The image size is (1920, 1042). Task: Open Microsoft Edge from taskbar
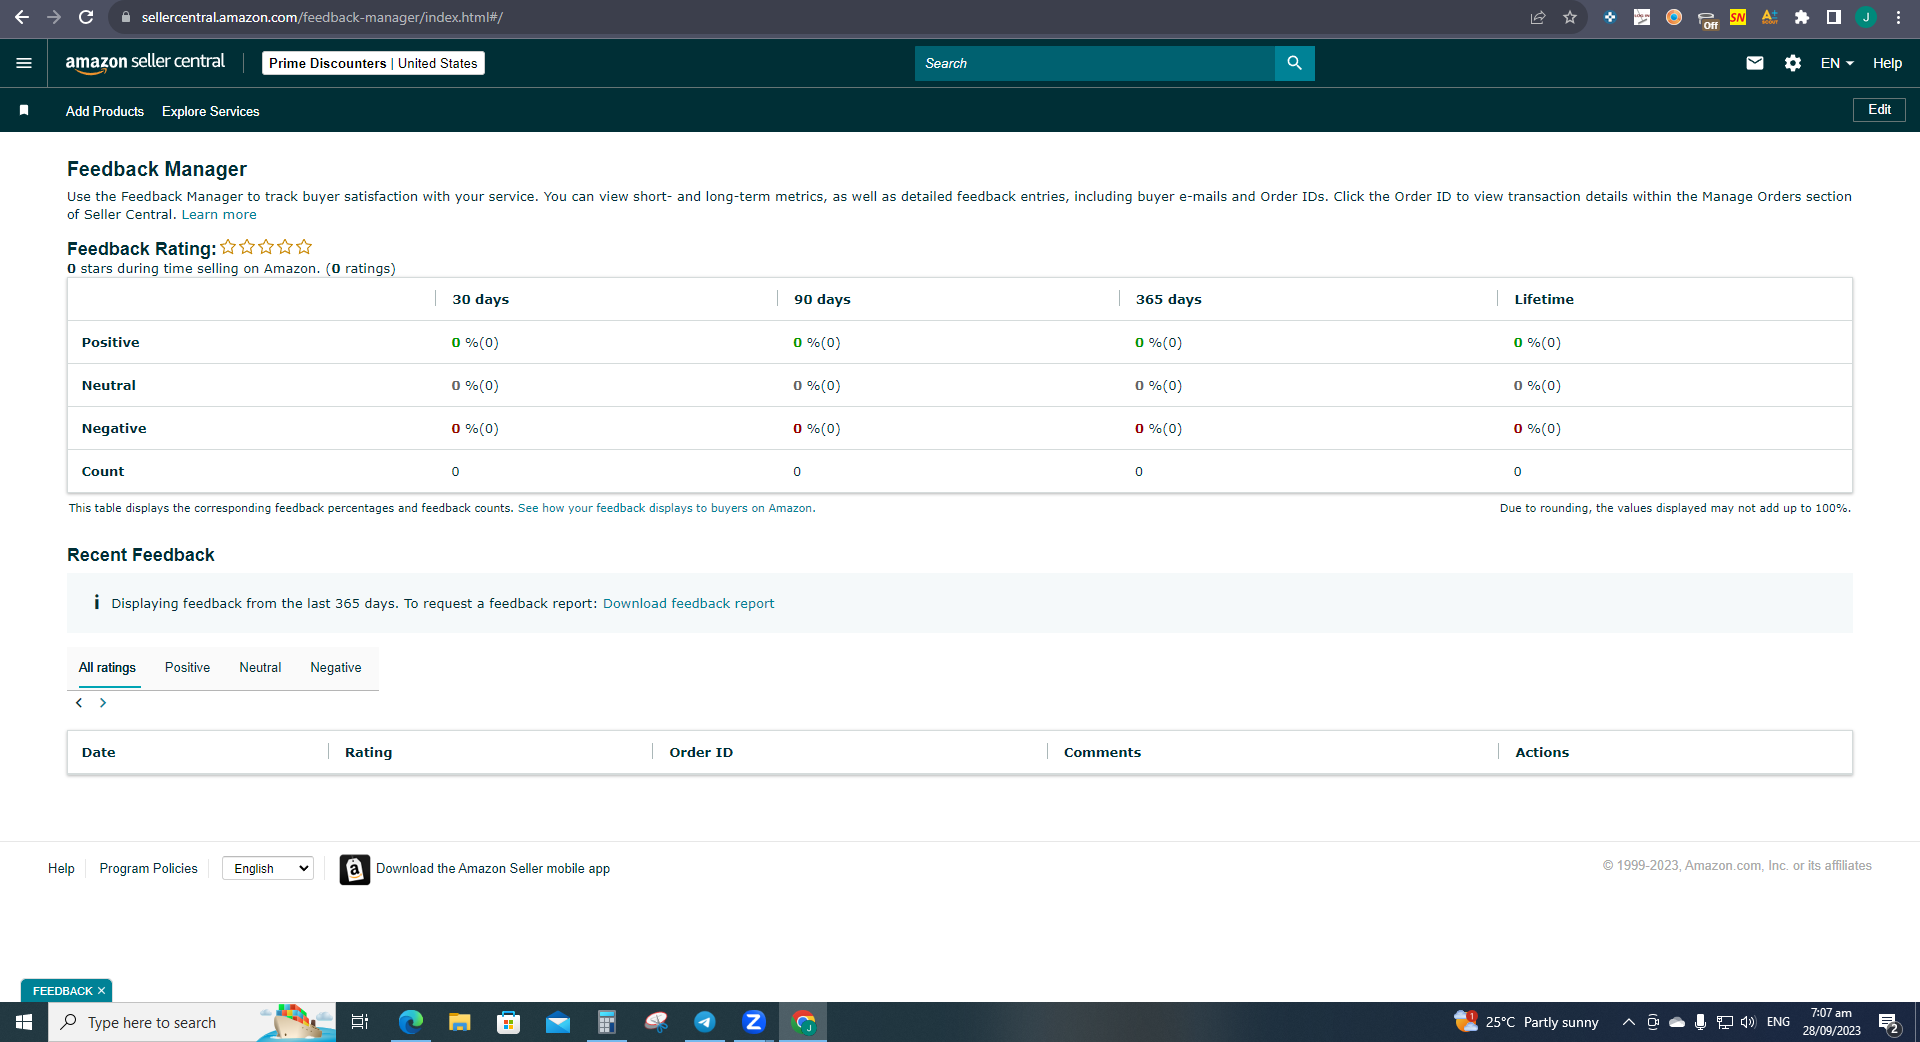click(x=411, y=1022)
